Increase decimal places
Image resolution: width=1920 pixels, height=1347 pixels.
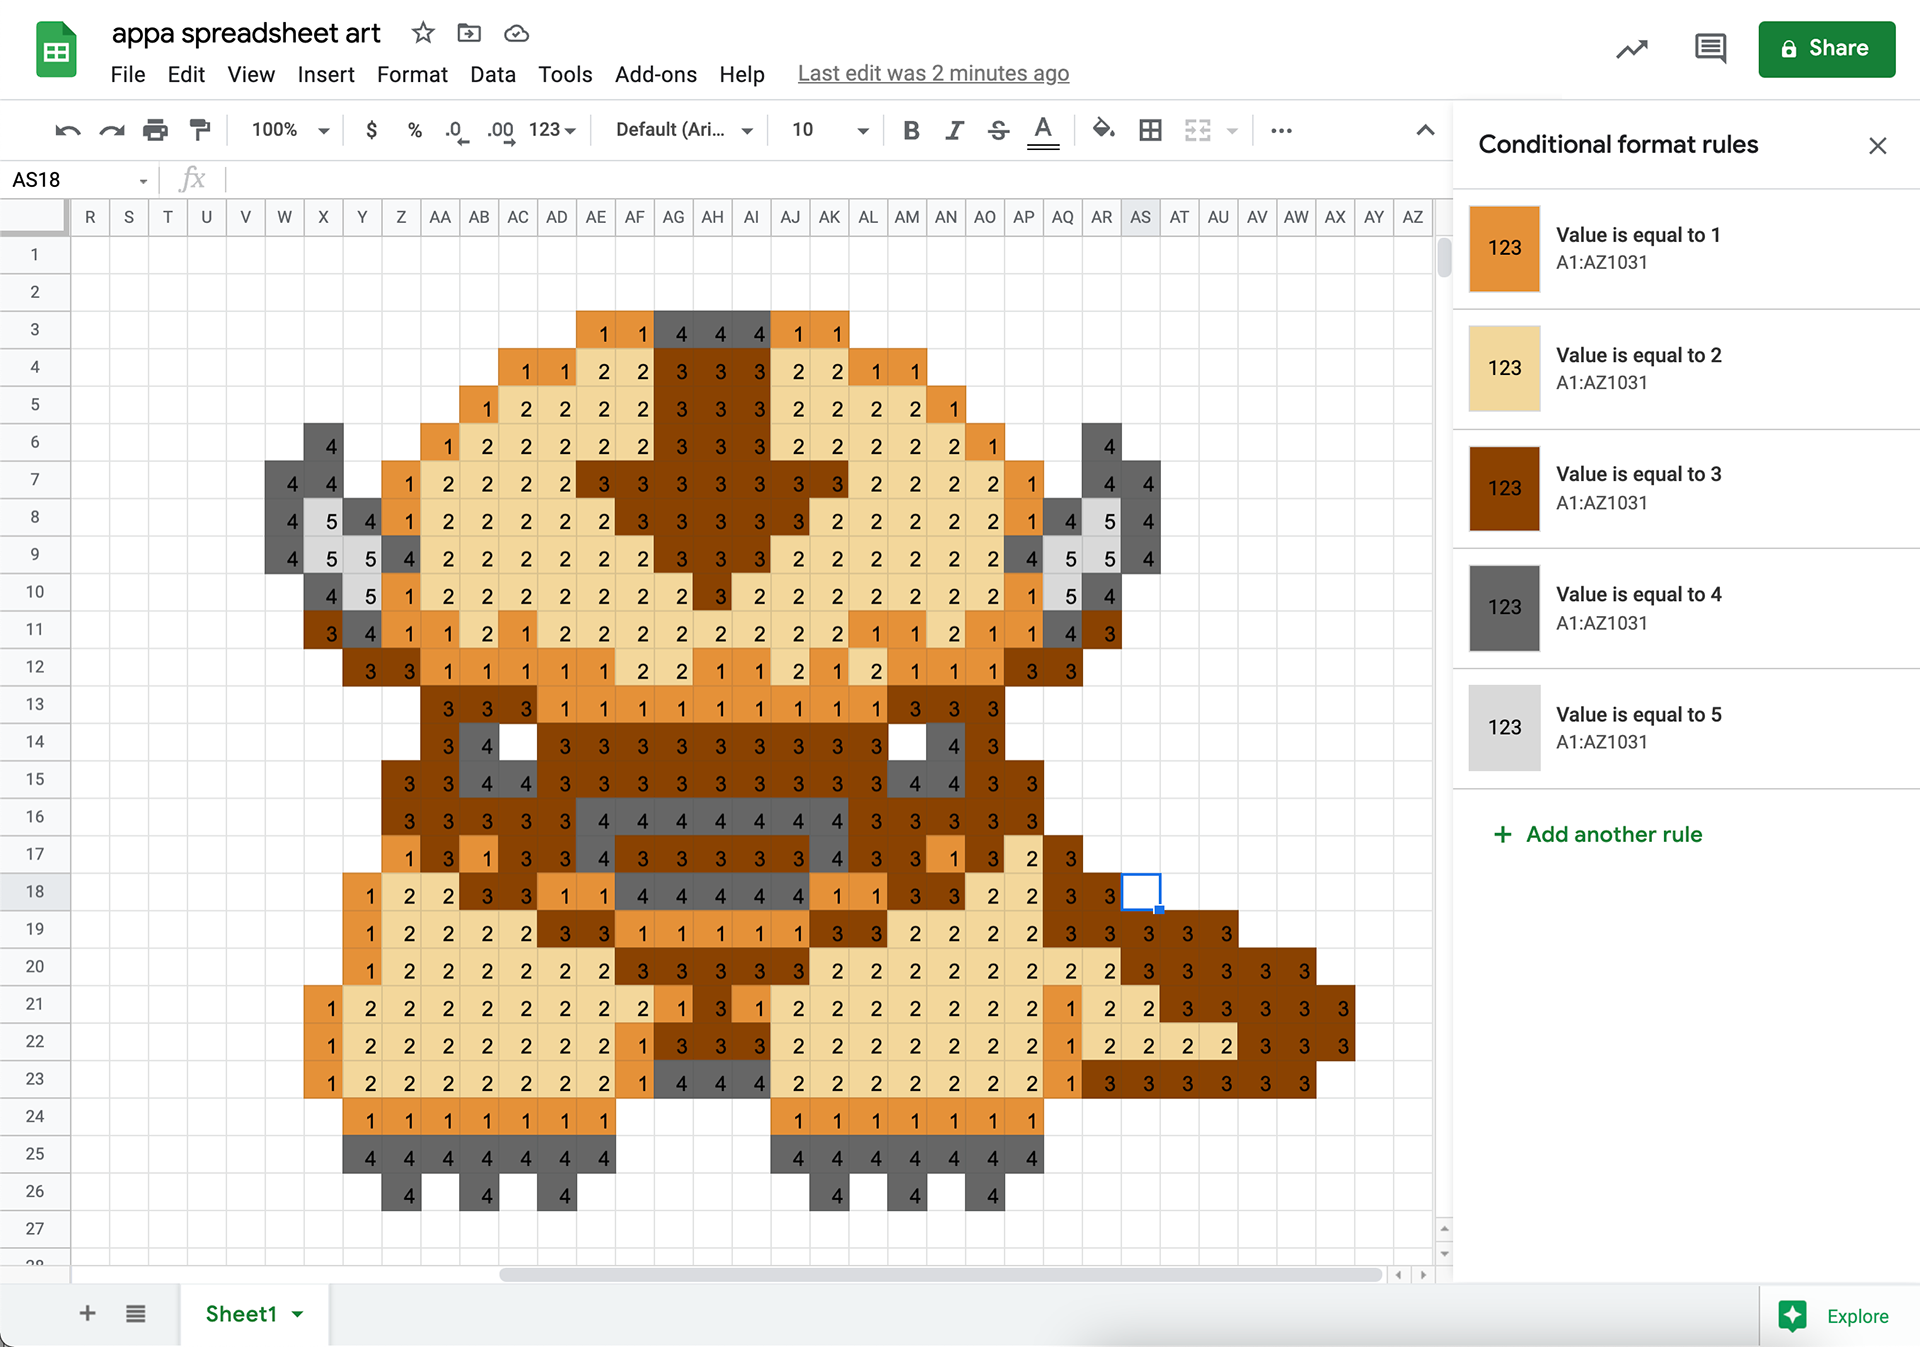coord(501,131)
